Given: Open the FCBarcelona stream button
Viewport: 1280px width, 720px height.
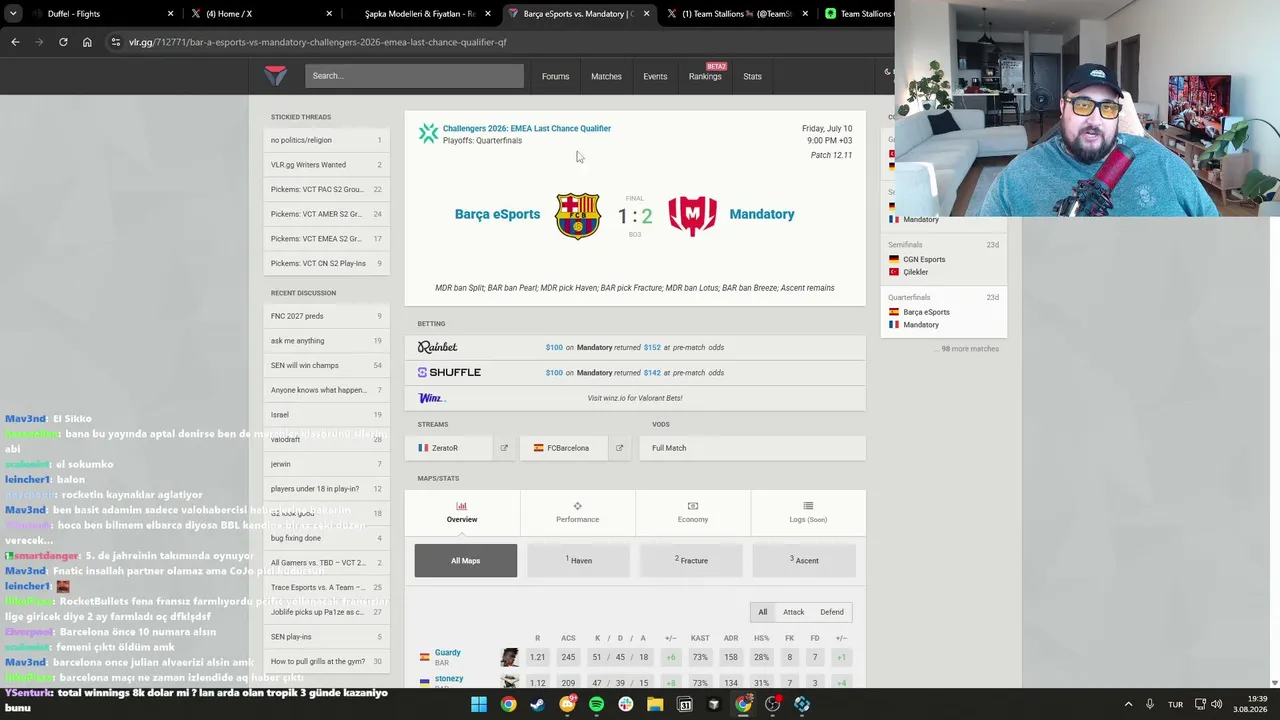Looking at the screenshot, I should point(565,448).
